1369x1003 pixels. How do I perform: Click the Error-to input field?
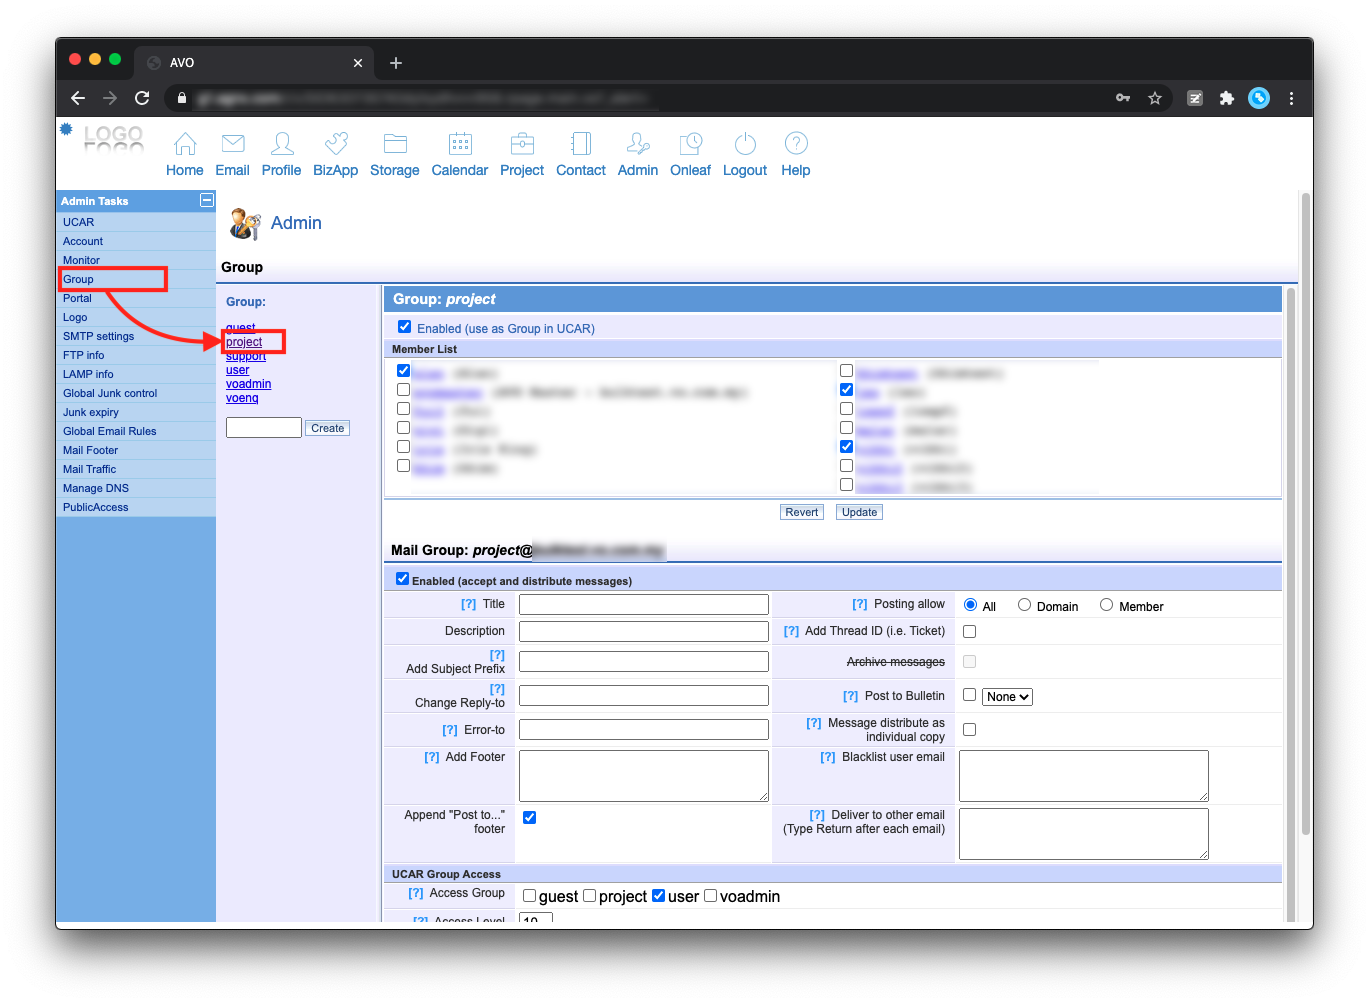tap(644, 730)
